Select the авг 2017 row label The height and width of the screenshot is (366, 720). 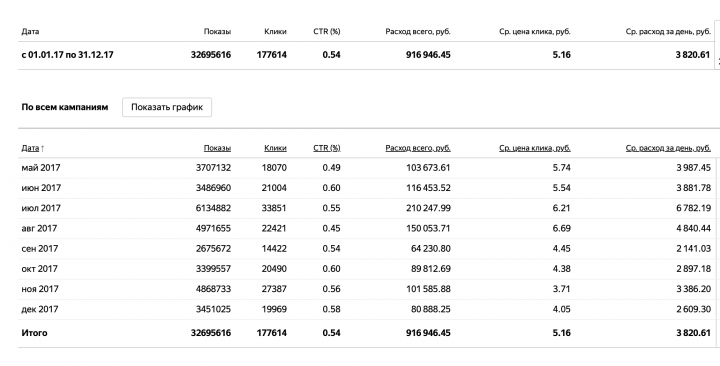click(39, 228)
